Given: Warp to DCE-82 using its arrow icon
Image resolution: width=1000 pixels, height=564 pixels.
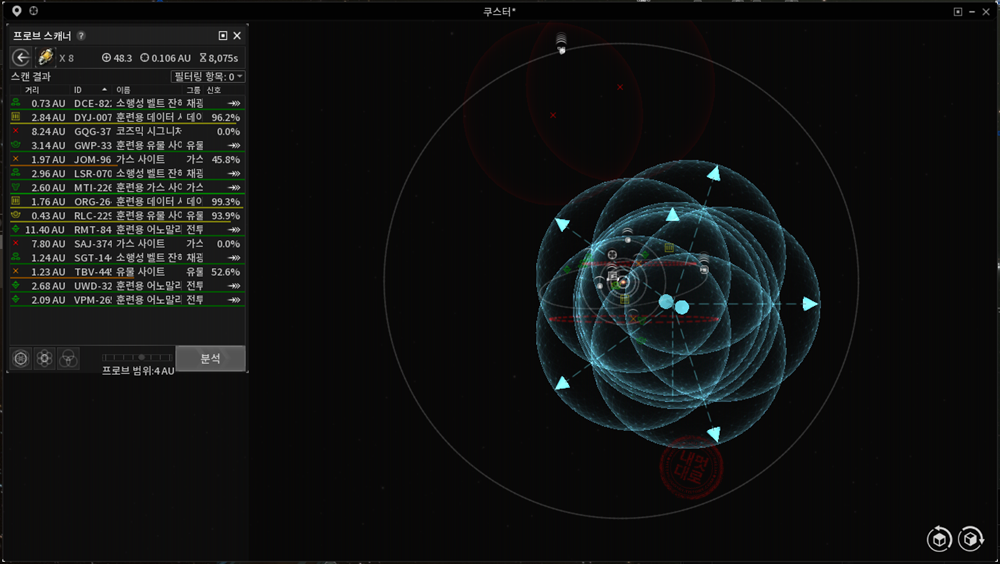Looking at the screenshot, I should click(234, 103).
